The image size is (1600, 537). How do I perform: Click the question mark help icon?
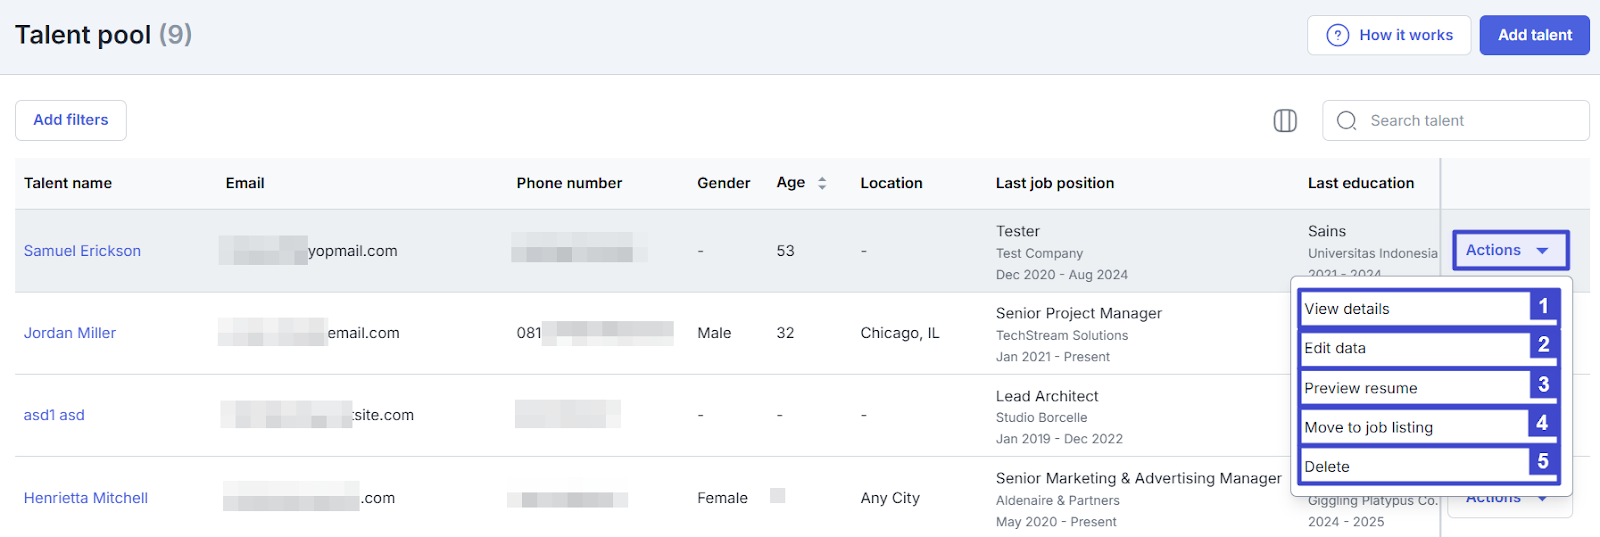pos(1337,35)
